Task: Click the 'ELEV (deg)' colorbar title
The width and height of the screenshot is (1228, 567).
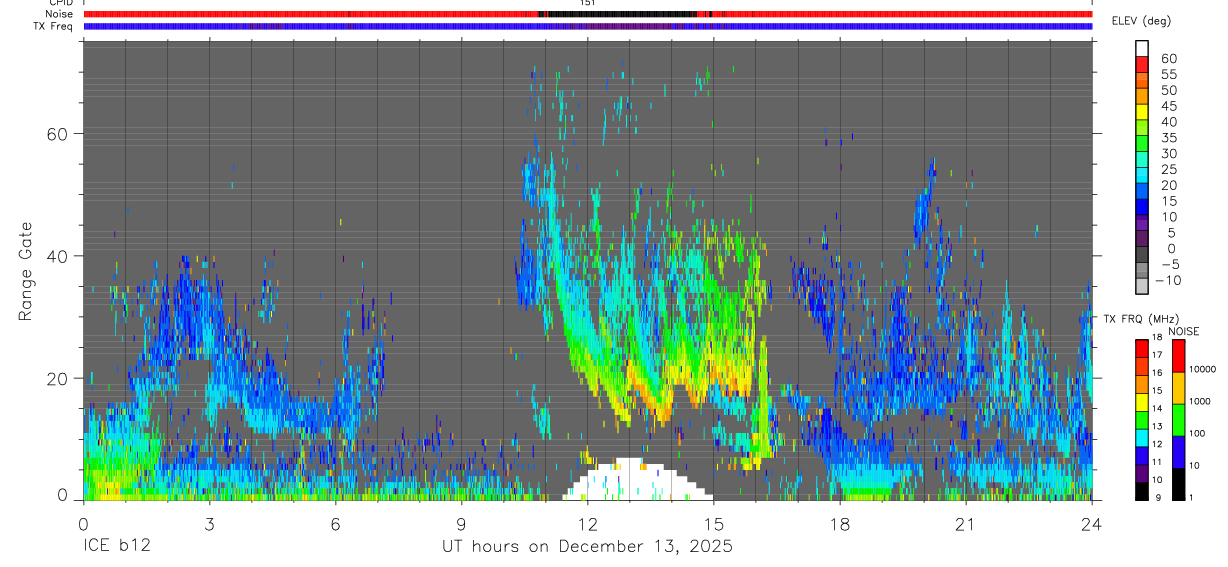Action: click(1141, 21)
